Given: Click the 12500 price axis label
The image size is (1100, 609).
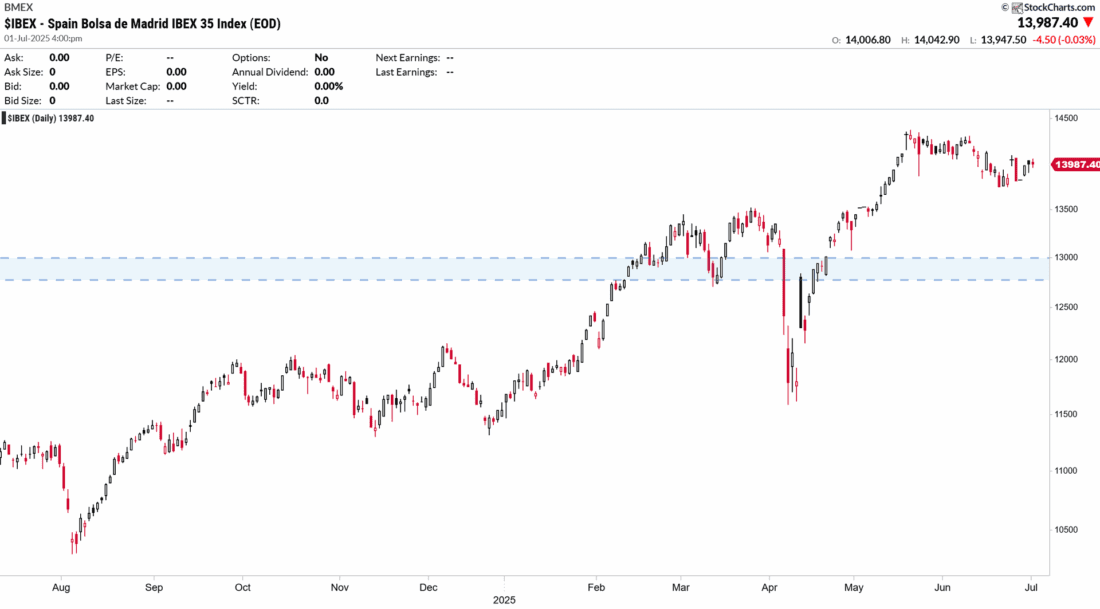Looking at the screenshot, I should [1066, 307].
